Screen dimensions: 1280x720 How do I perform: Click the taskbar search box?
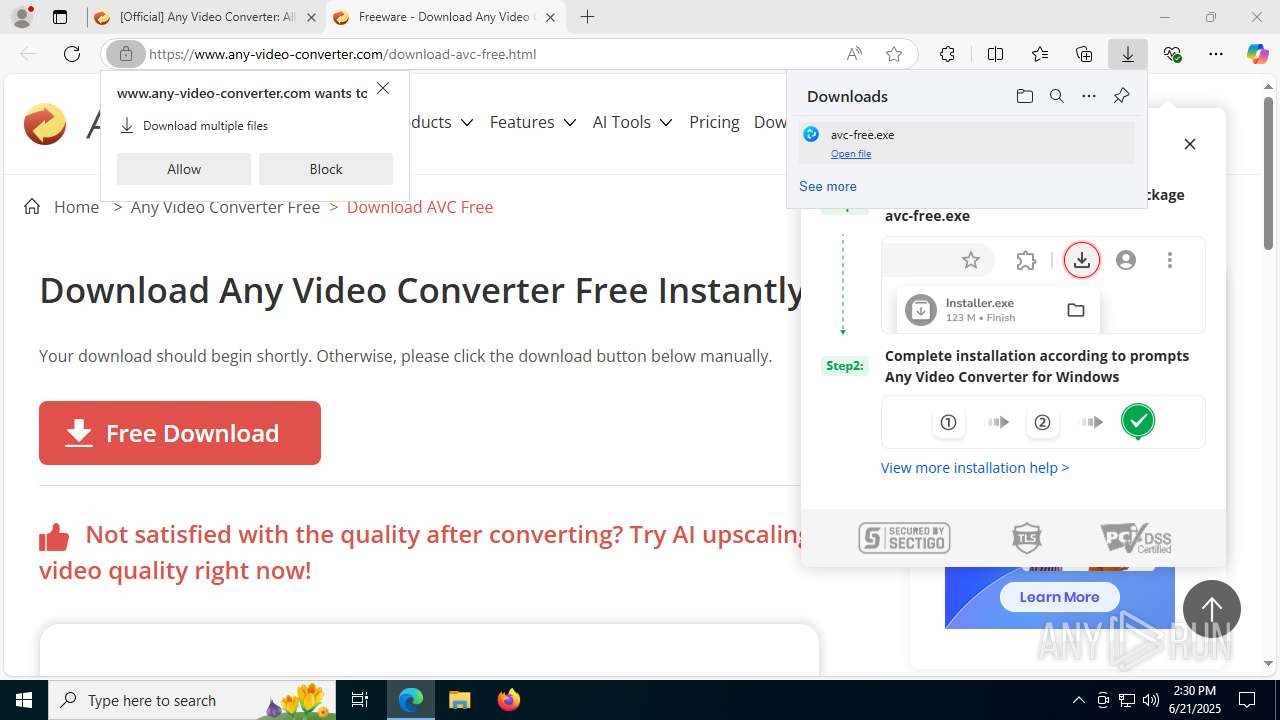(192, 700)
